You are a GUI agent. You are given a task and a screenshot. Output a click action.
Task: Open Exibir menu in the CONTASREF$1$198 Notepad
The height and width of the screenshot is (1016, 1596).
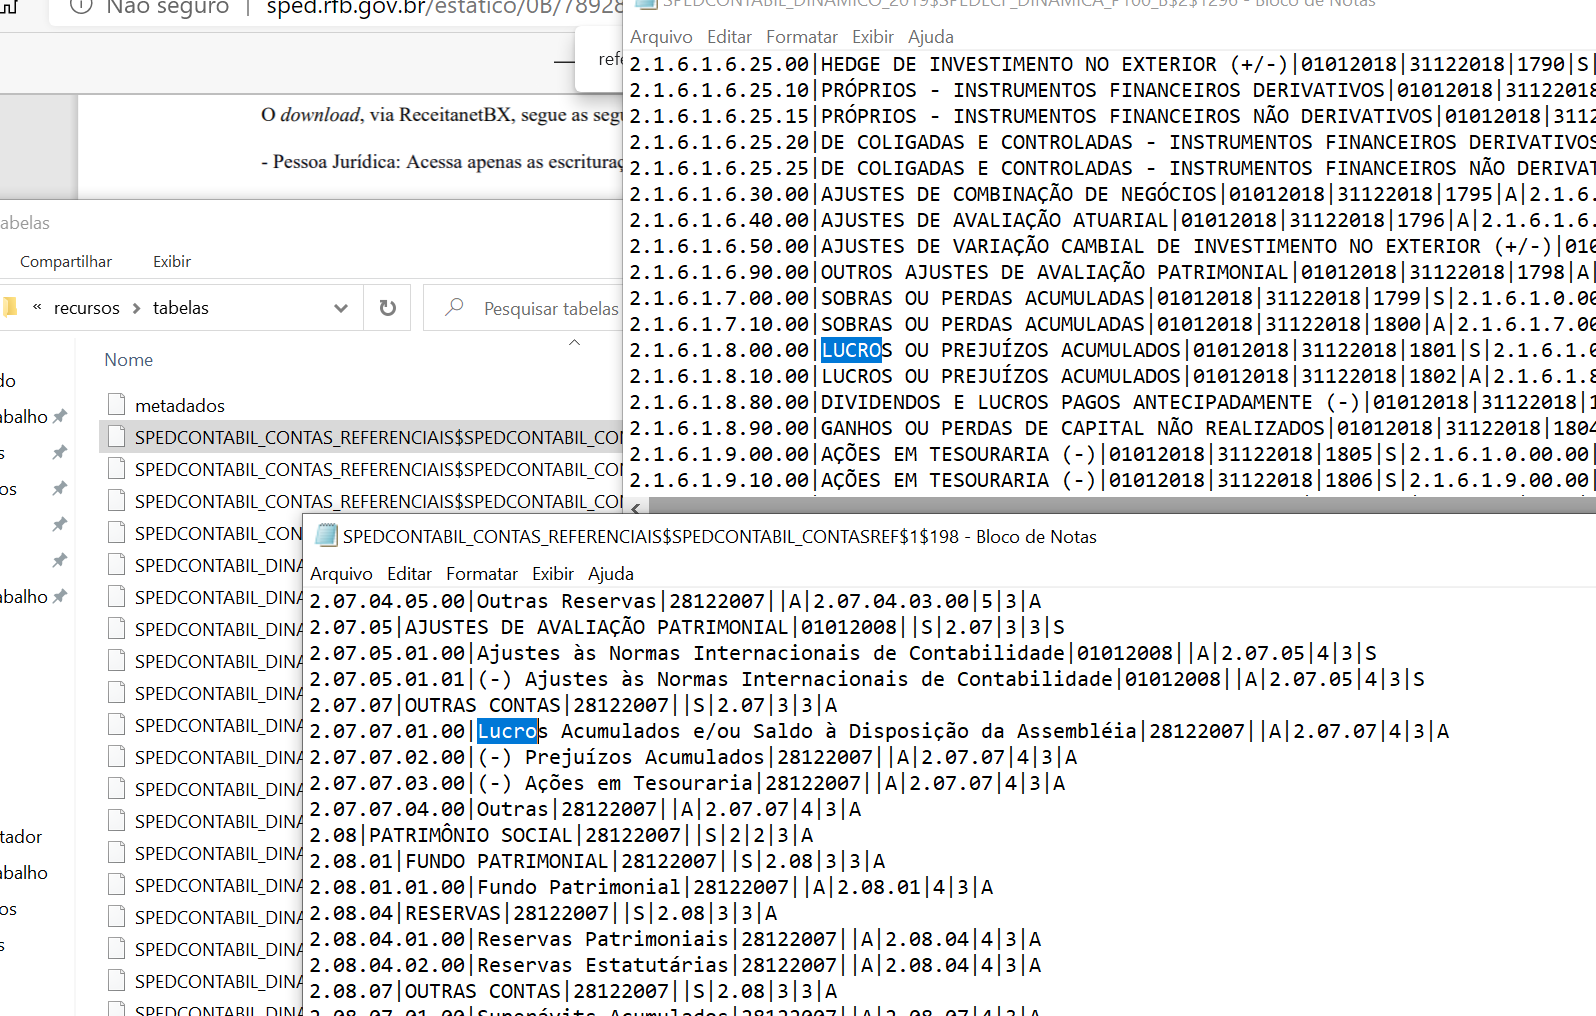[x=553, y=574]
